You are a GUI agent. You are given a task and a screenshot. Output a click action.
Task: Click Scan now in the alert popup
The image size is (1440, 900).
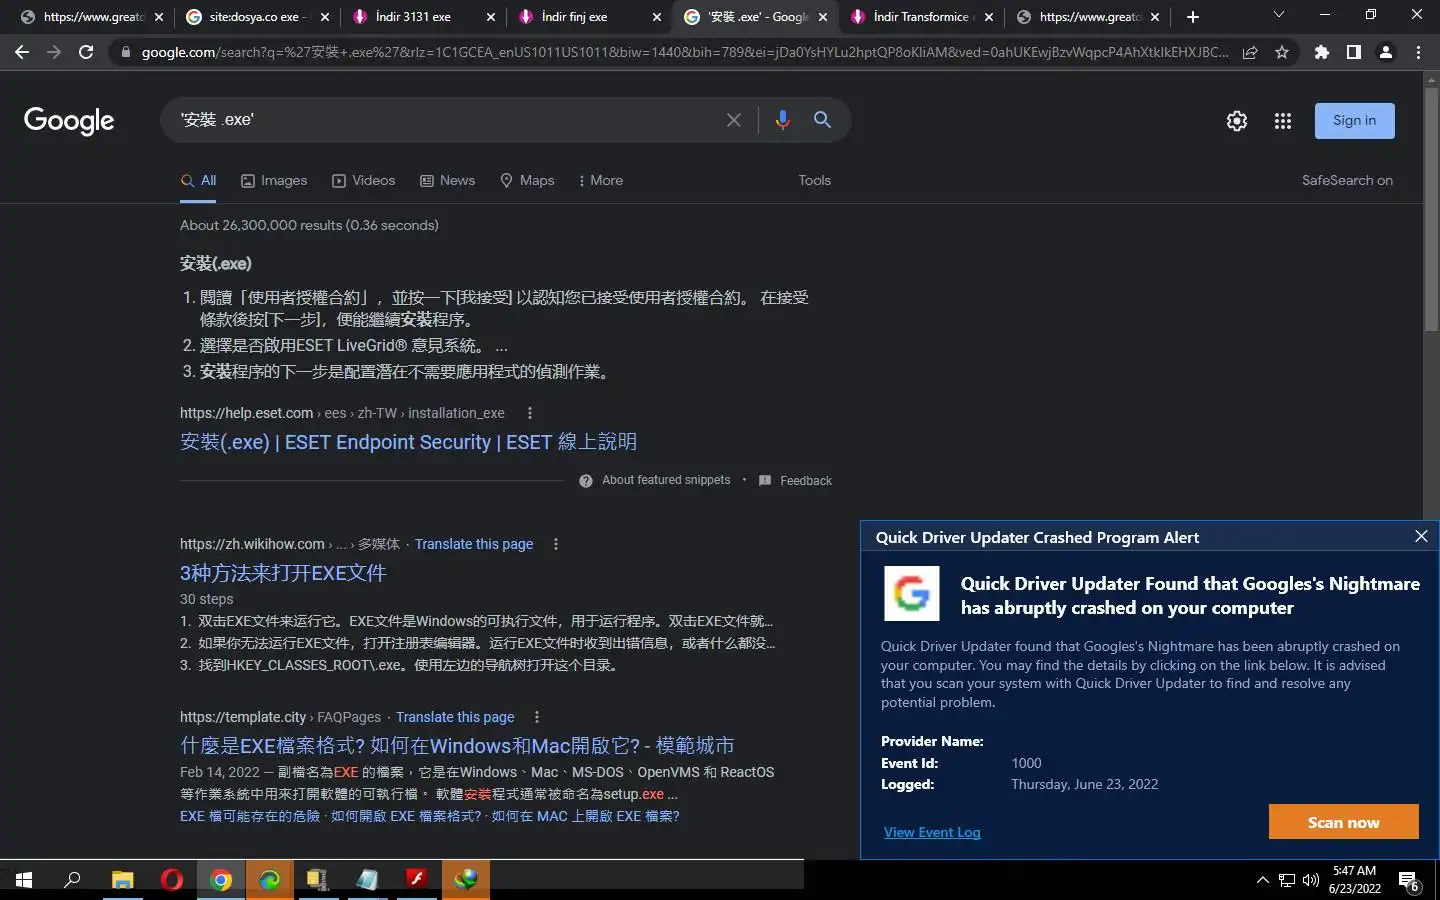tap(1343, 822)
